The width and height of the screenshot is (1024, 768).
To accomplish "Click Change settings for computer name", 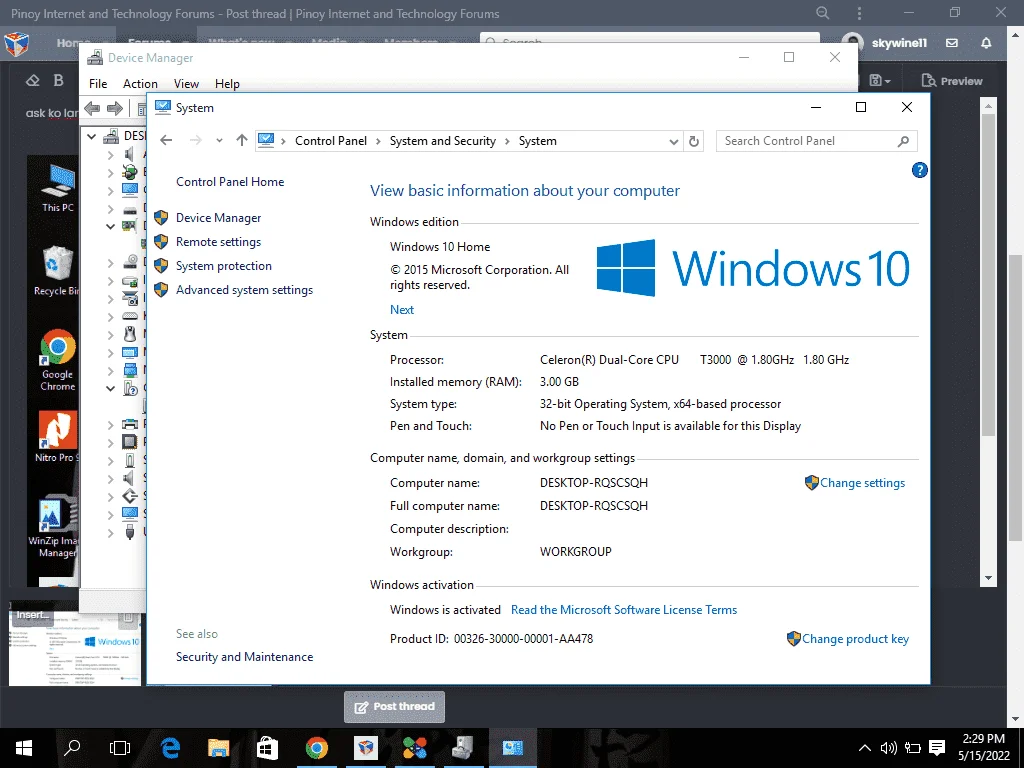I will point(862,483).
